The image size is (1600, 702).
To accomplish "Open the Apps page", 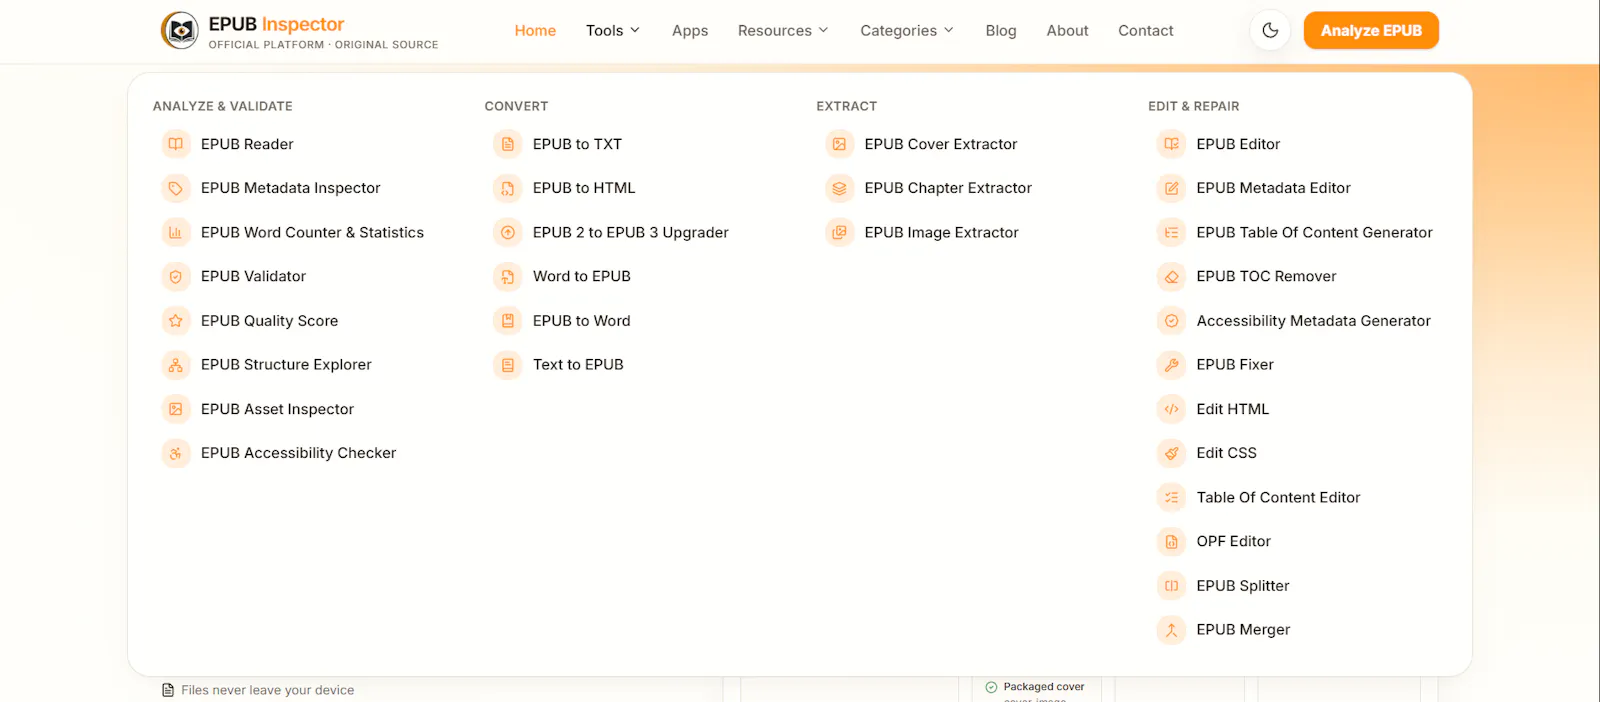I will pos(690,31).
